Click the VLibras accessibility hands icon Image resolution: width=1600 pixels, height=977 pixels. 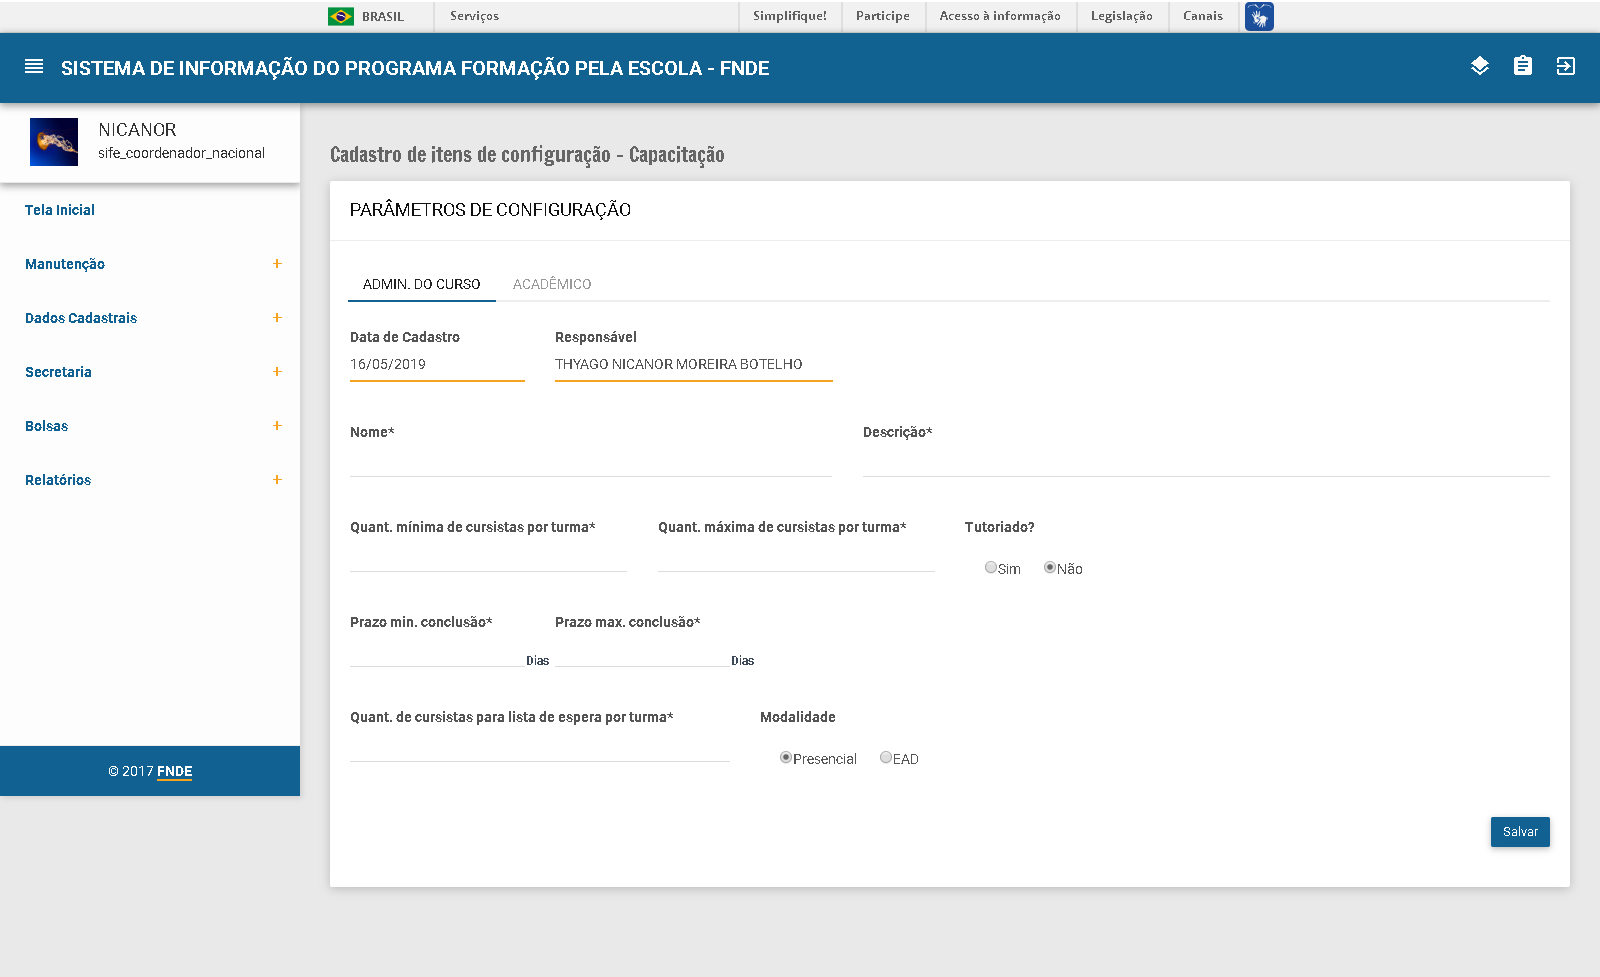(1259, 16)
